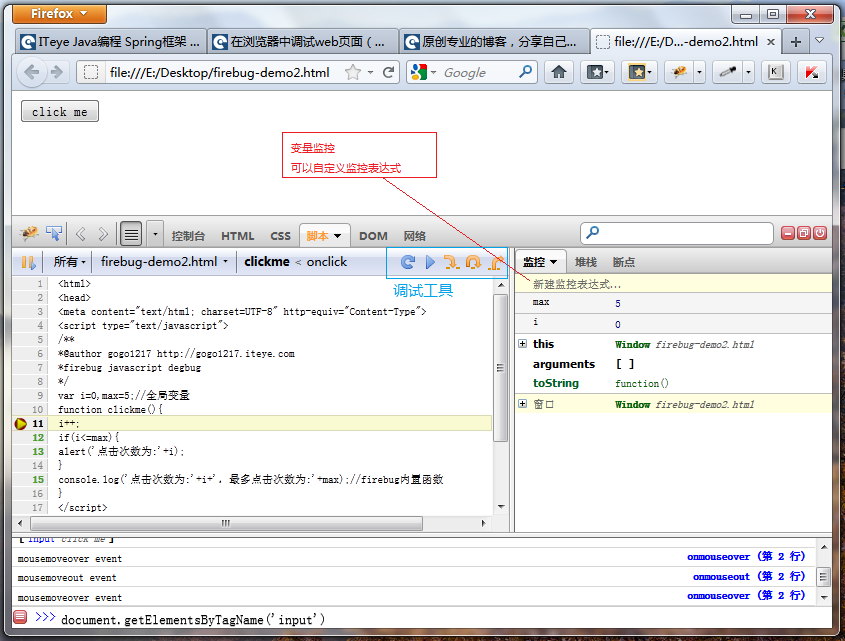Click the onmouseover link in the console

point(718,556)
